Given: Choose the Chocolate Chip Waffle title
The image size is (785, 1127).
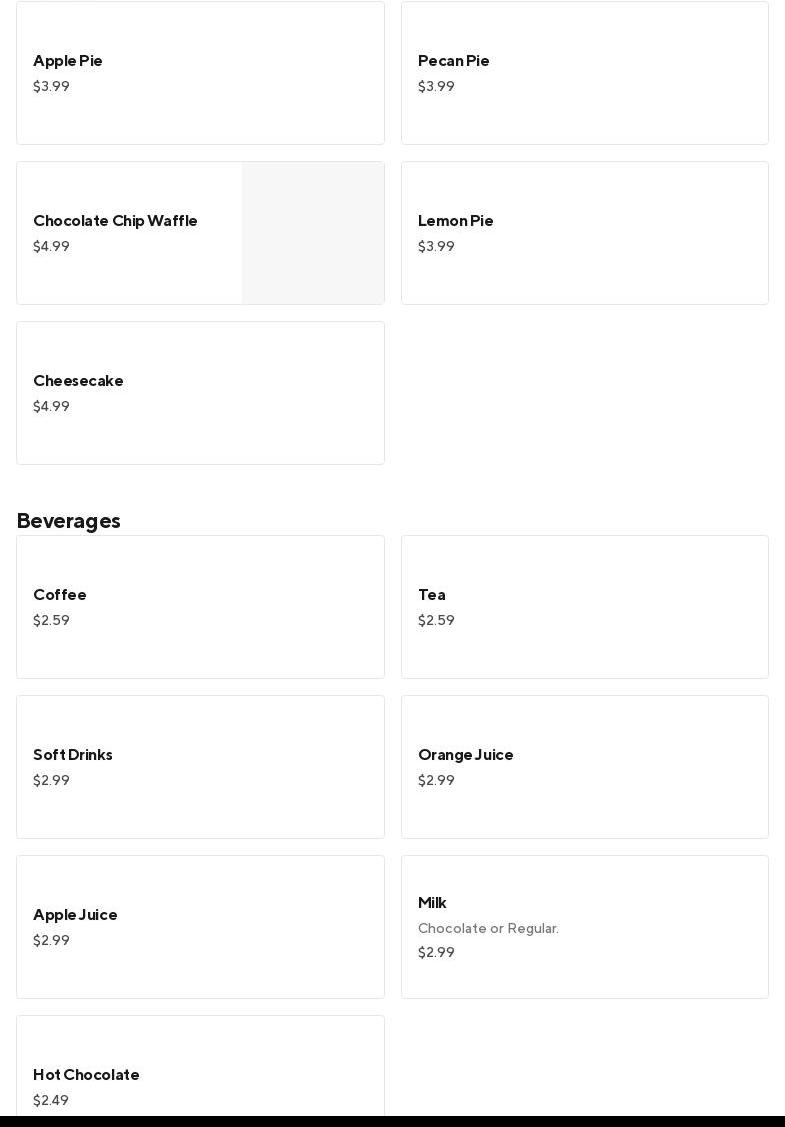Looking at the screenshot, I should 115,221.
